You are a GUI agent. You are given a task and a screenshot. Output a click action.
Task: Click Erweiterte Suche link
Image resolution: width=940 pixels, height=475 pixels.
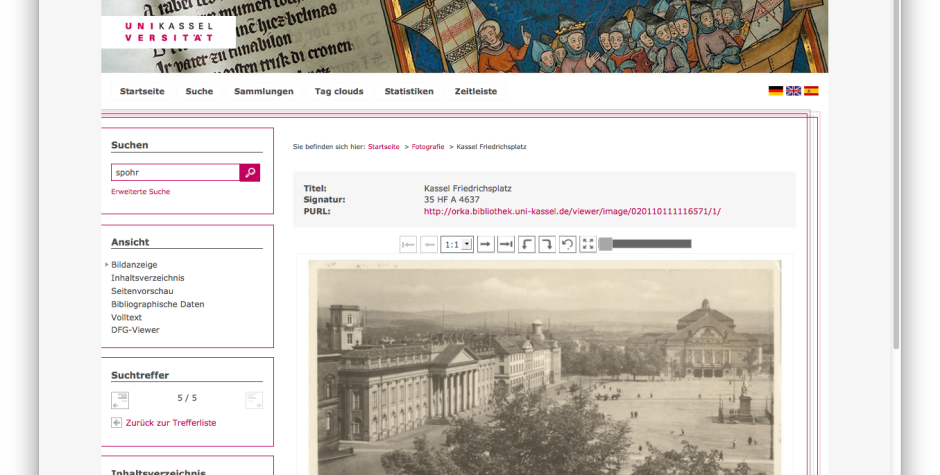(140, 192)
